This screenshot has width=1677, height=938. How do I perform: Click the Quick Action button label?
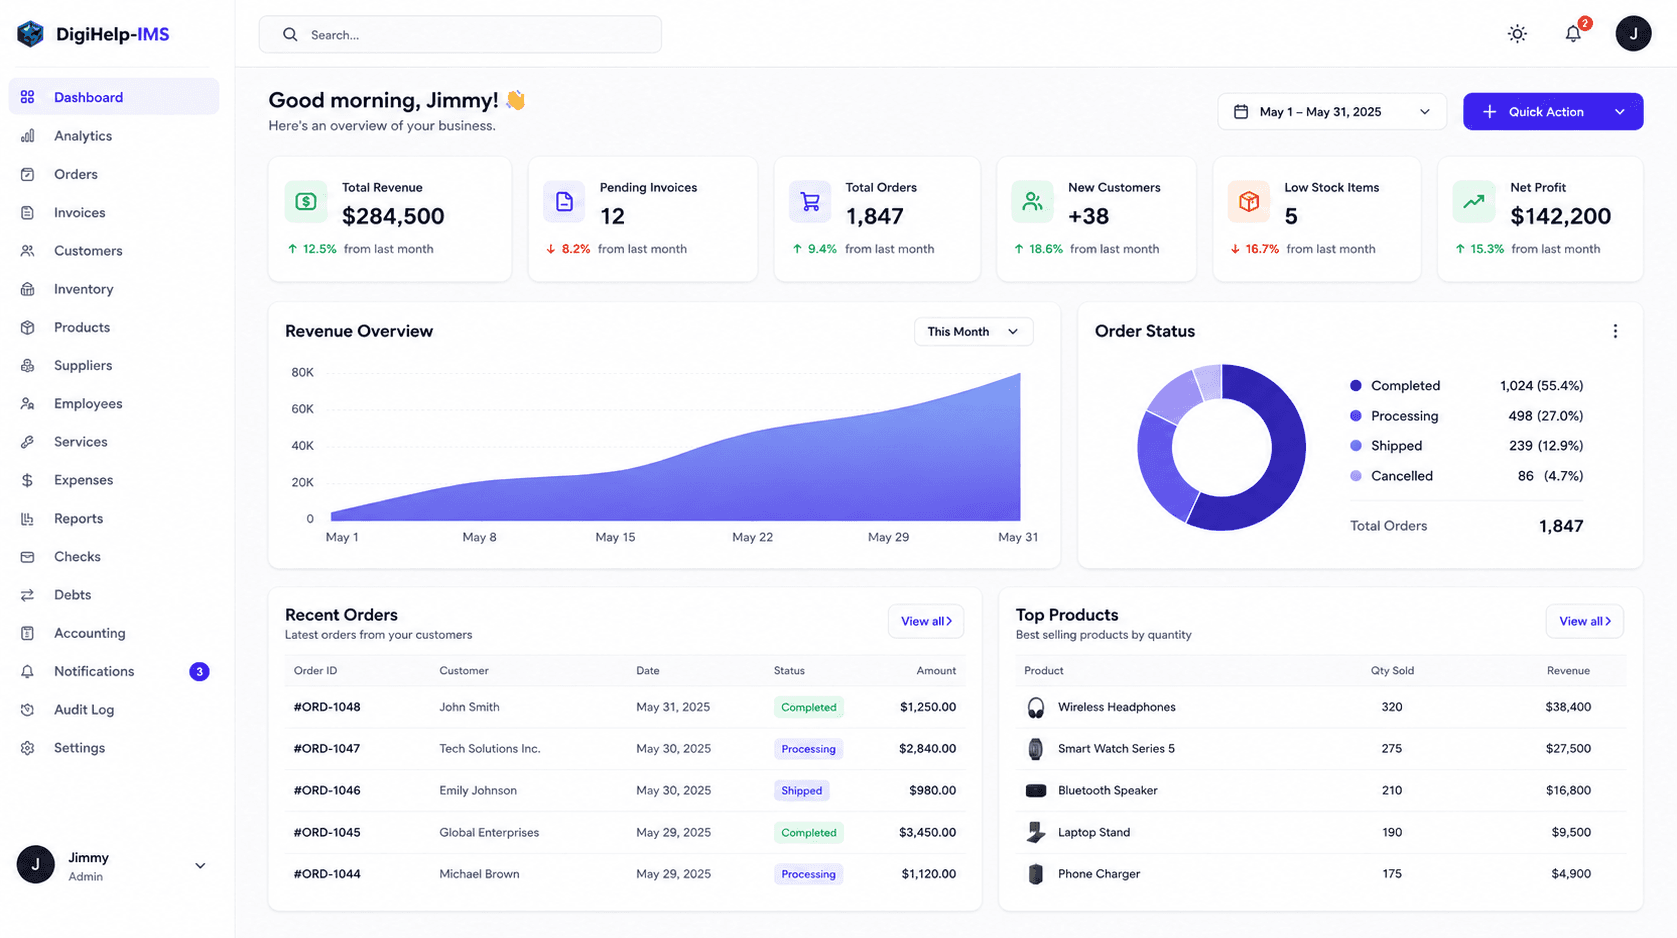[x=1546, y=112]
